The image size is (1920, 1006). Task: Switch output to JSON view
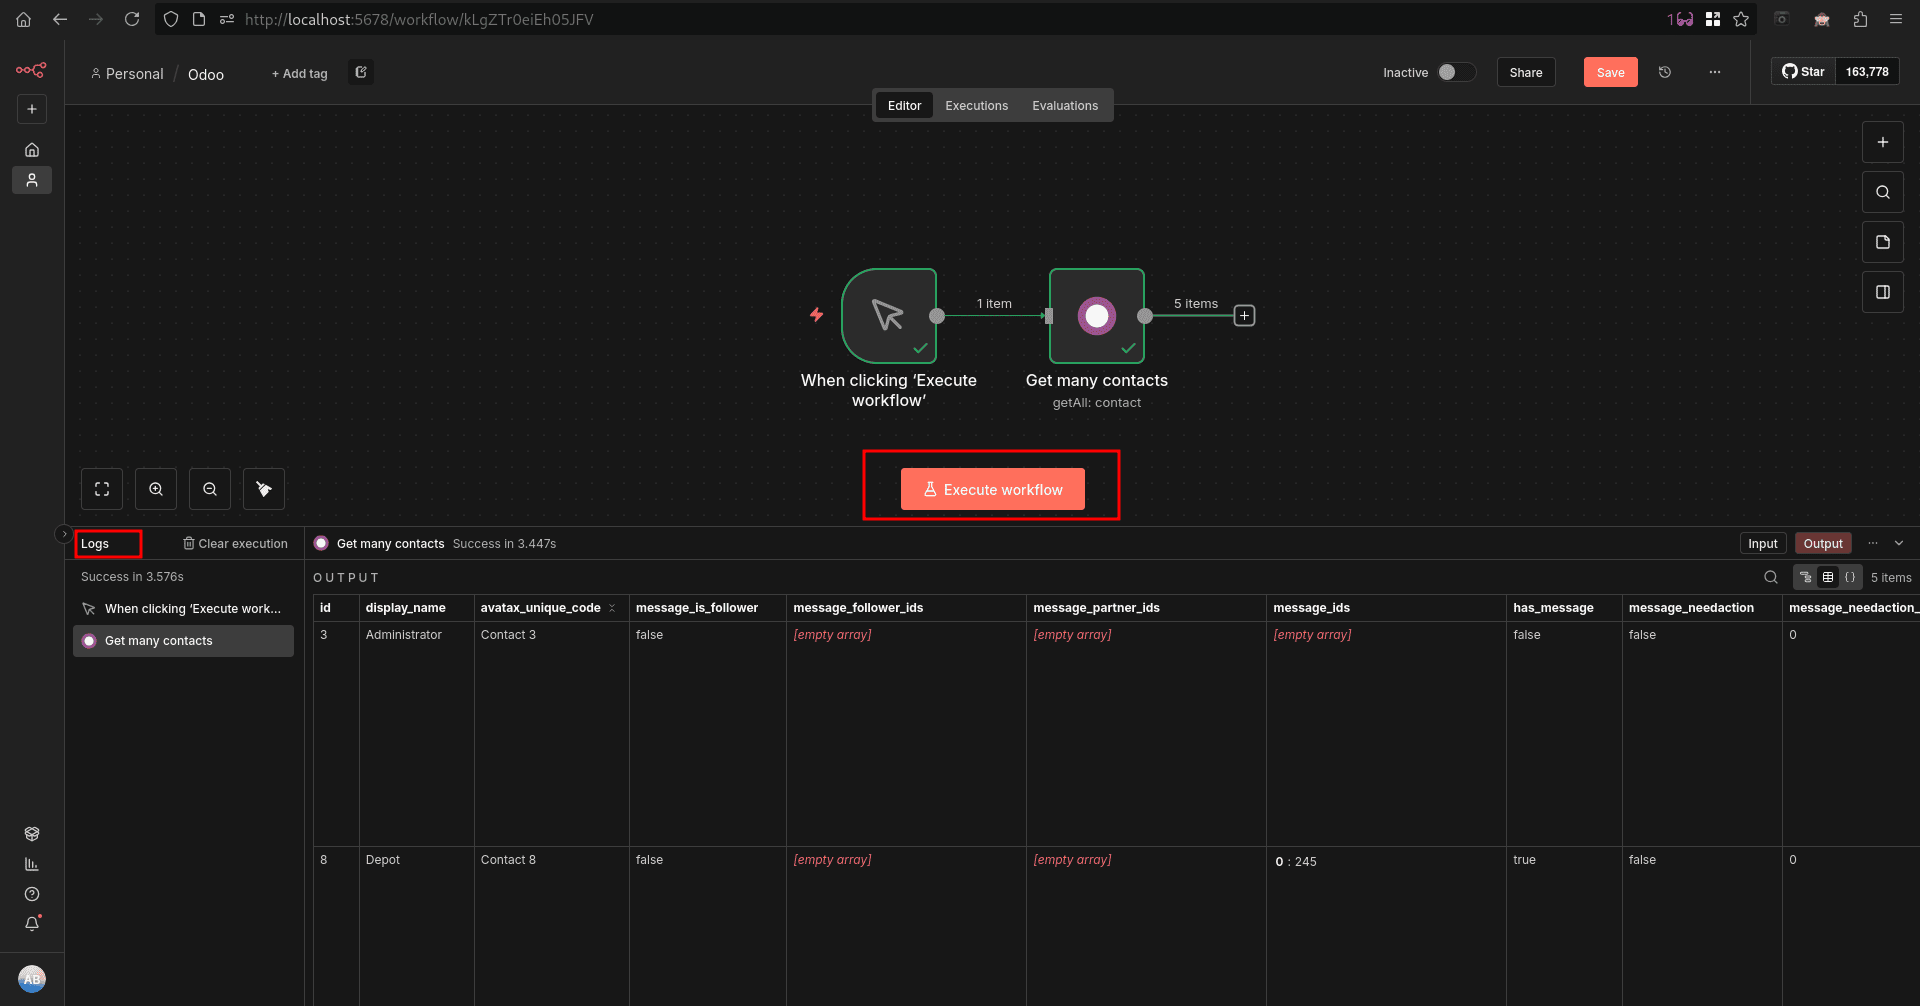click(1851, 577)
